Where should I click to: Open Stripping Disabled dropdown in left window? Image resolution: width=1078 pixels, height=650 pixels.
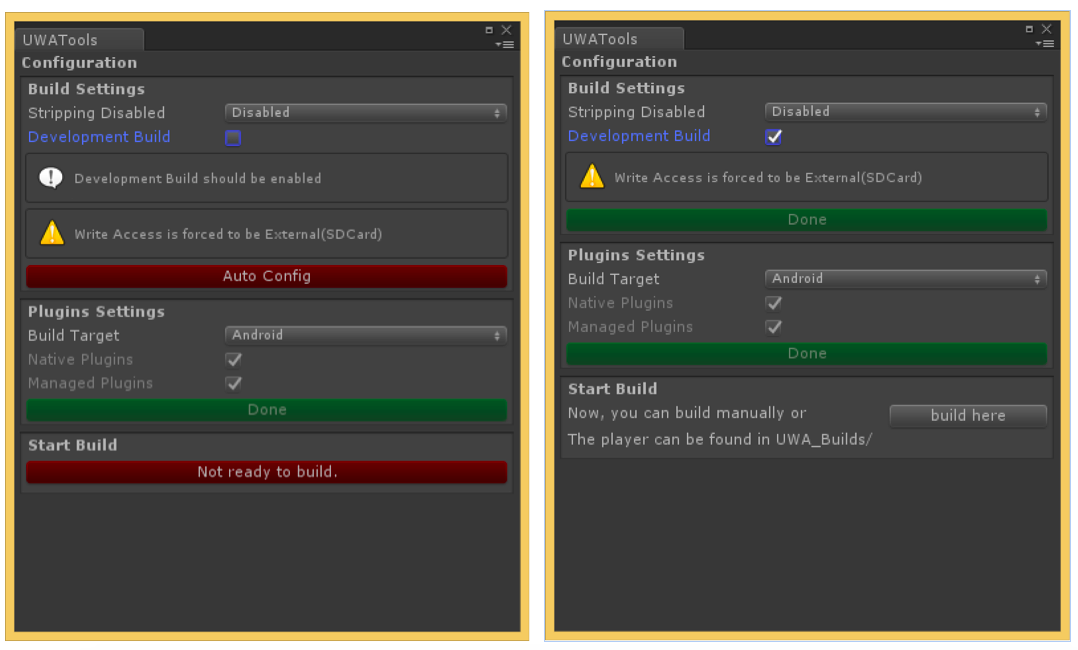coord(365,113)
